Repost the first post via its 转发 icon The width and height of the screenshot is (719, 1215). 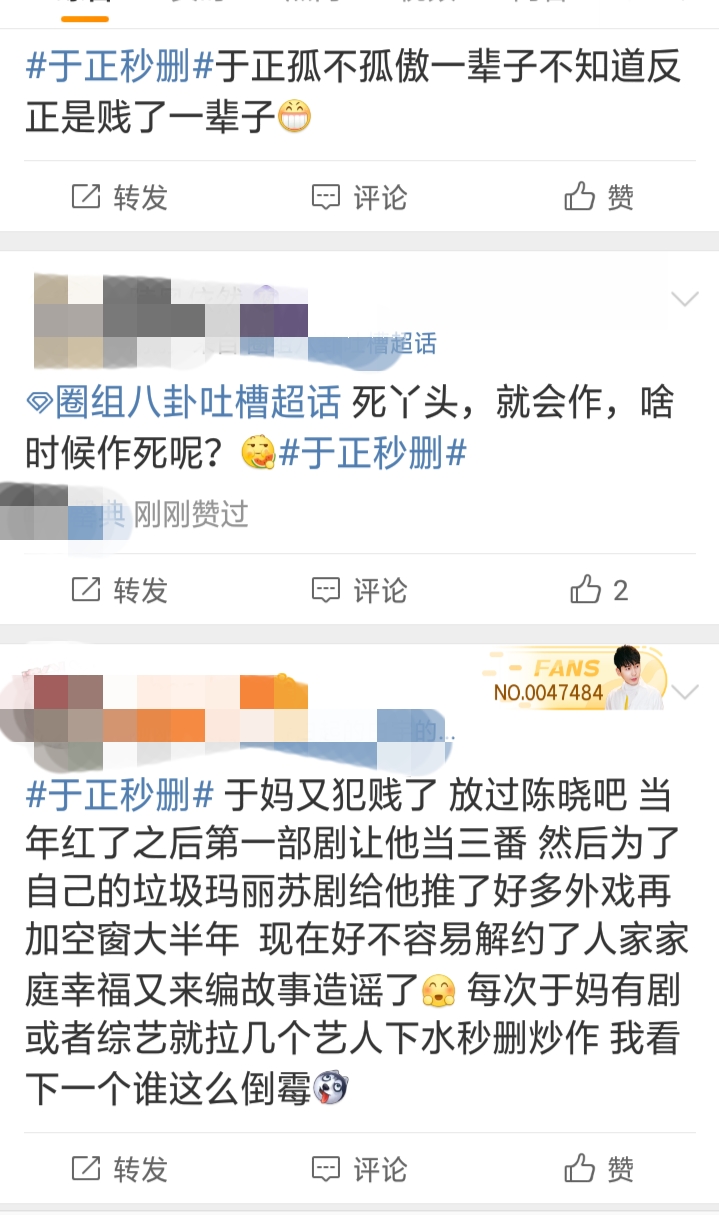tap(119, 197)
